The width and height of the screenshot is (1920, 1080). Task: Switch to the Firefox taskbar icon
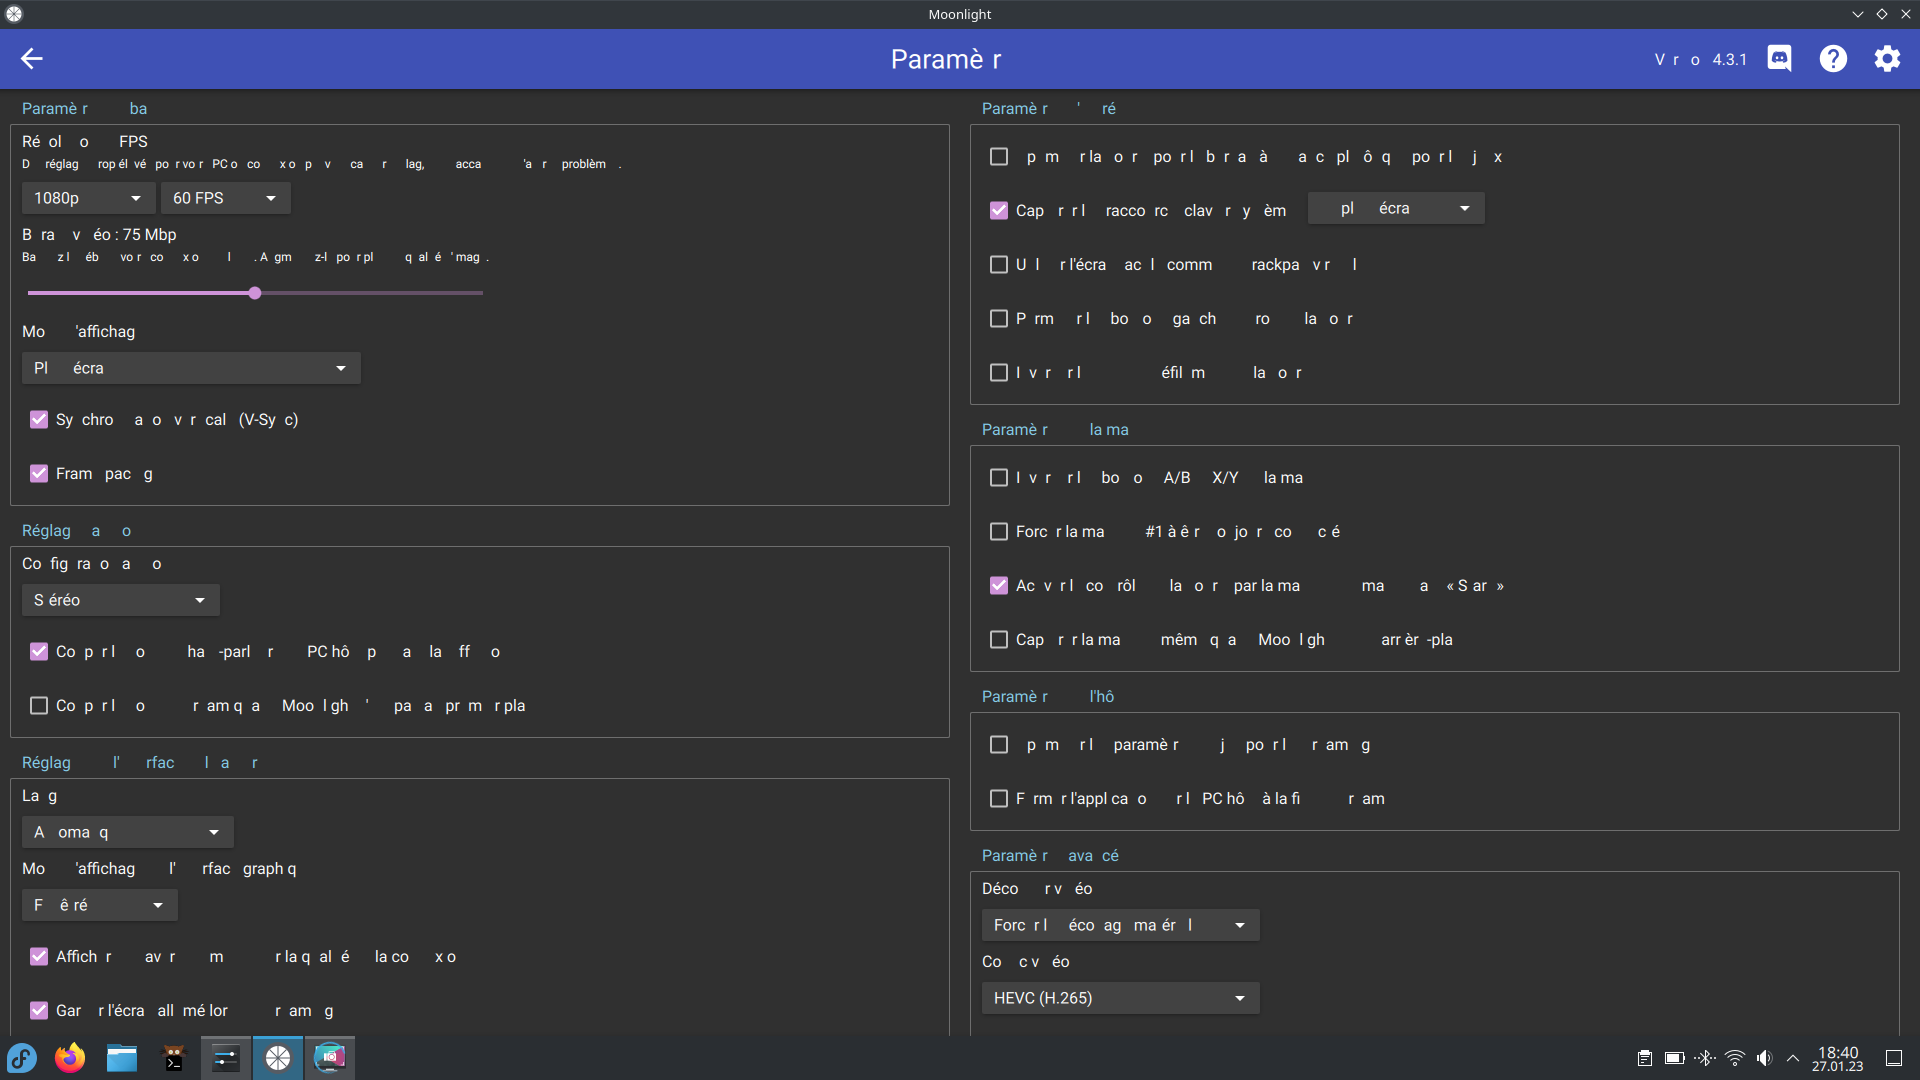(x=69, y=1058)
